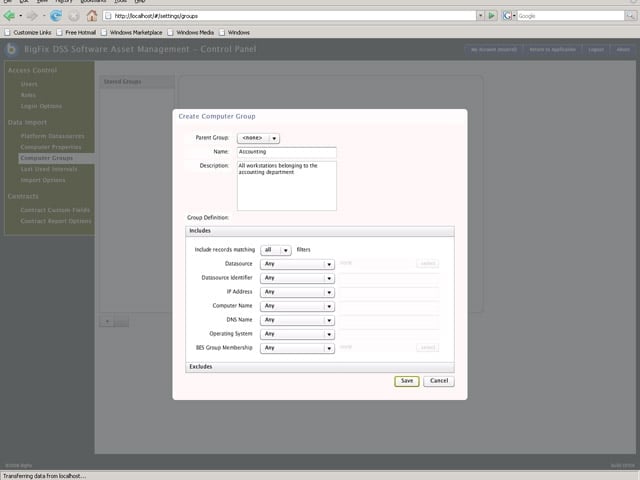Open Platform Datasources in the sidebar

[52, 136]
